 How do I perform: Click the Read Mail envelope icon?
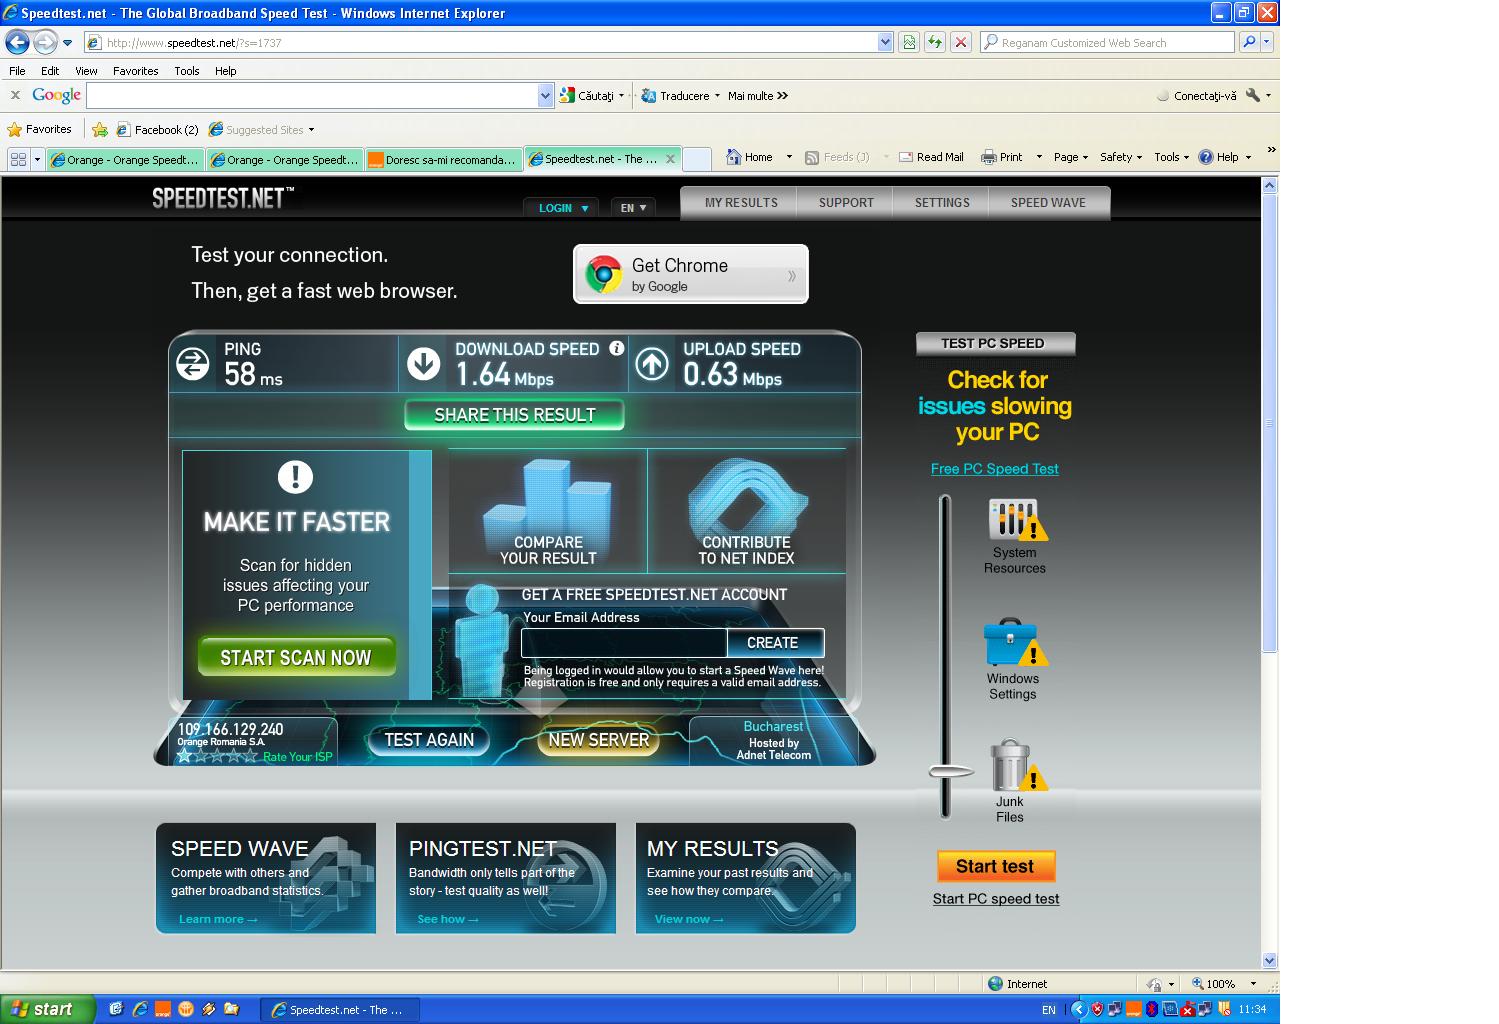tap(906, 157)
